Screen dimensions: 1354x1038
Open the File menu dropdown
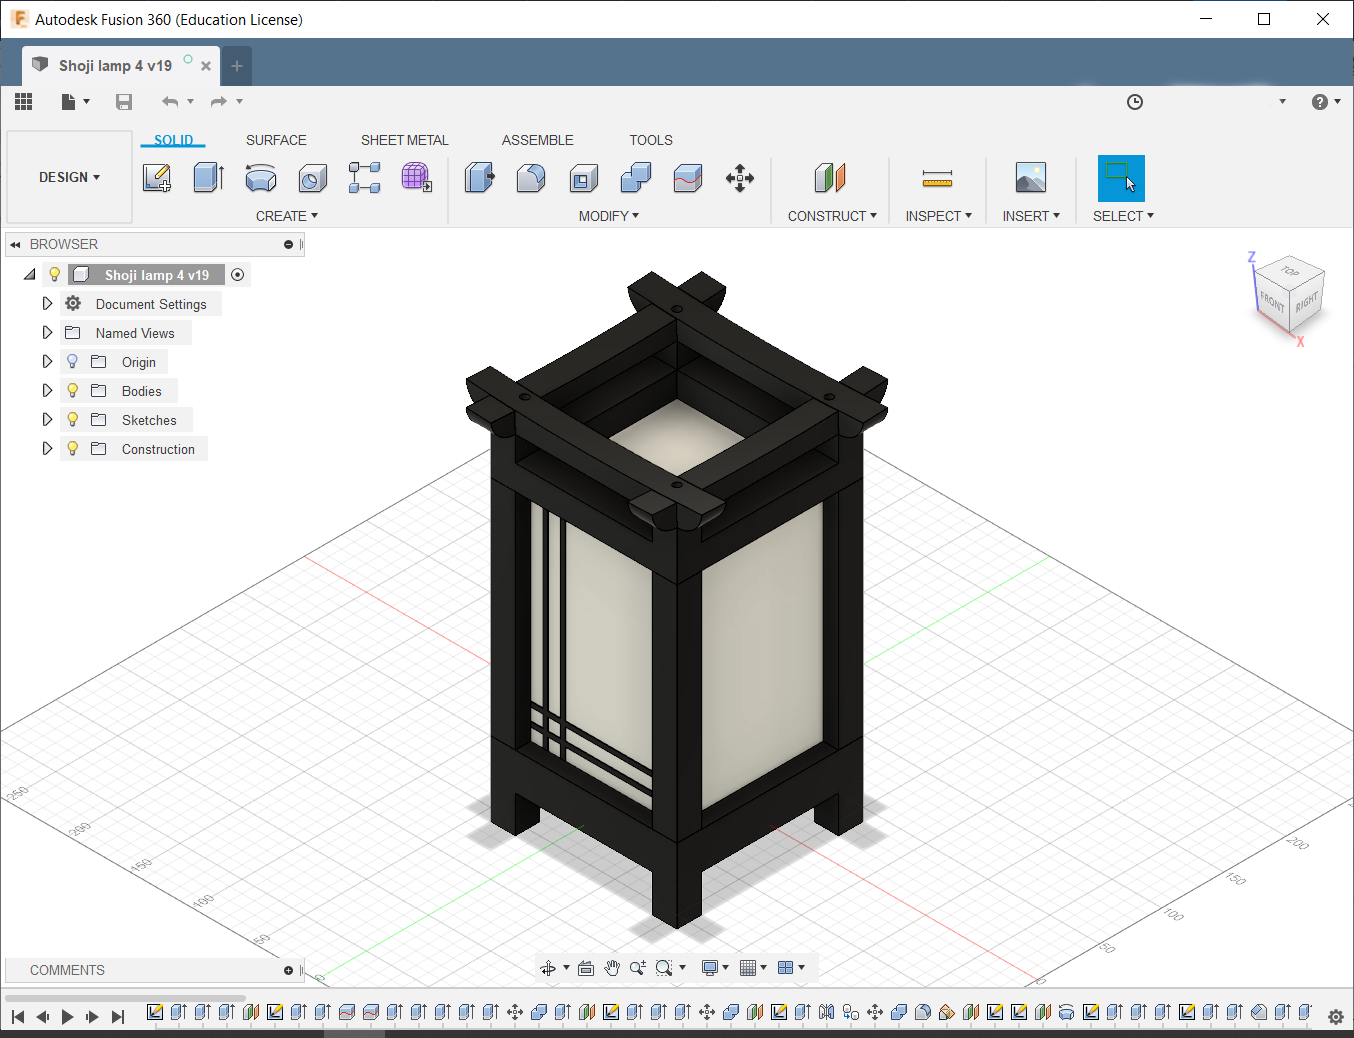point(75,101)
